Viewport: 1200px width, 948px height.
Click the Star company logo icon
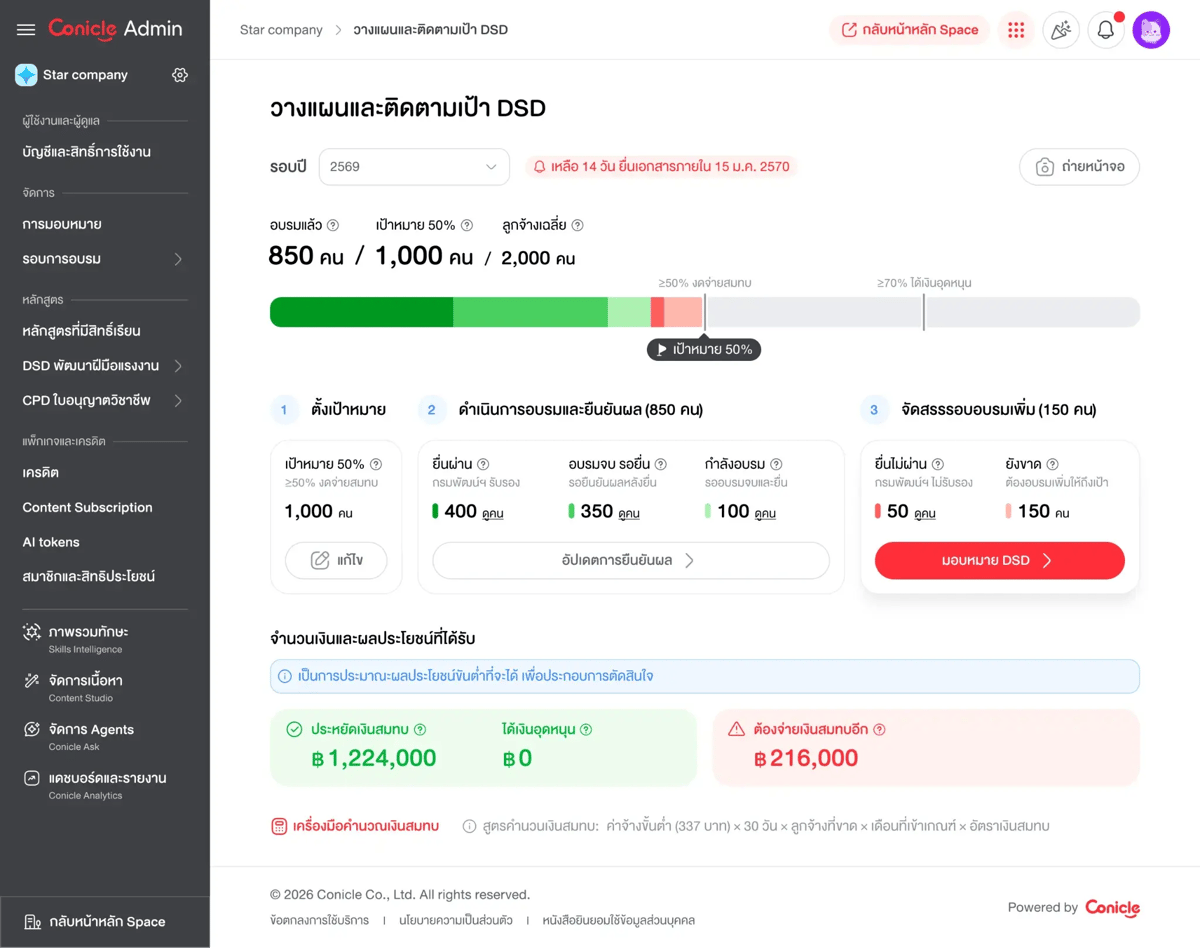(x=26, y=75)
